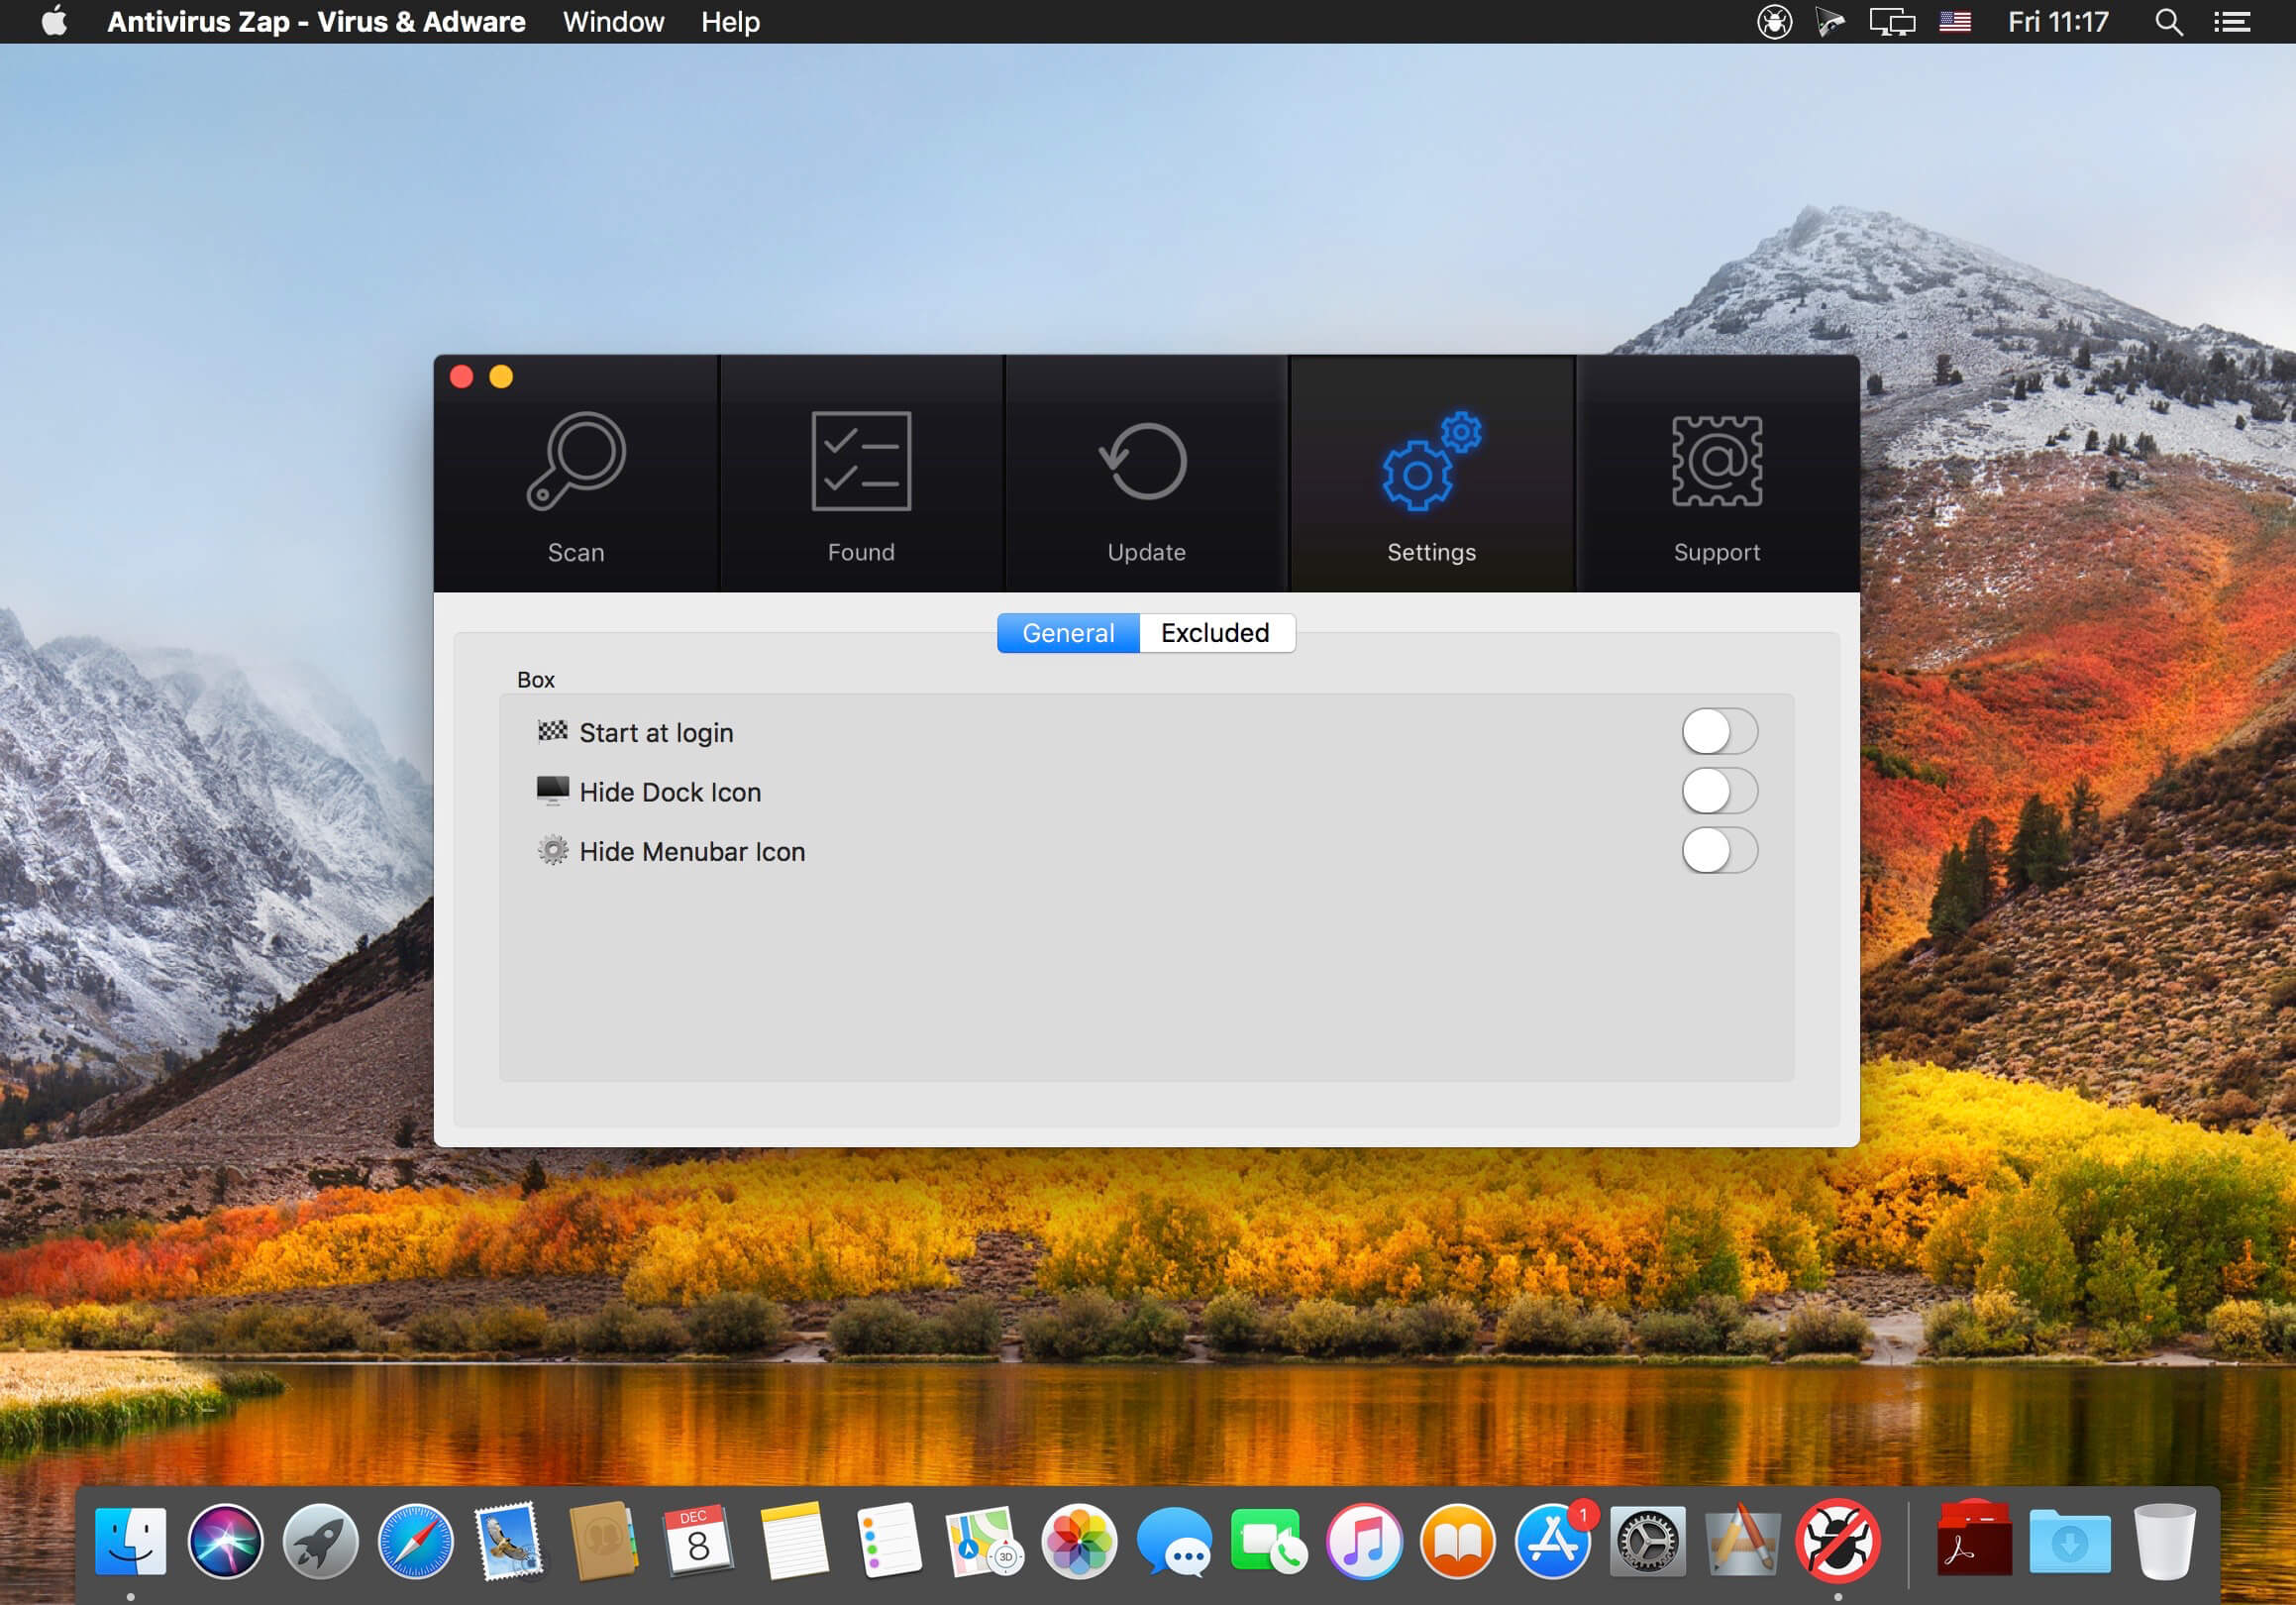The width and height of the screenshot is (2296, 1605).
Task: Open the Scan tab with magnifier icon
Action: click(576, 474)
